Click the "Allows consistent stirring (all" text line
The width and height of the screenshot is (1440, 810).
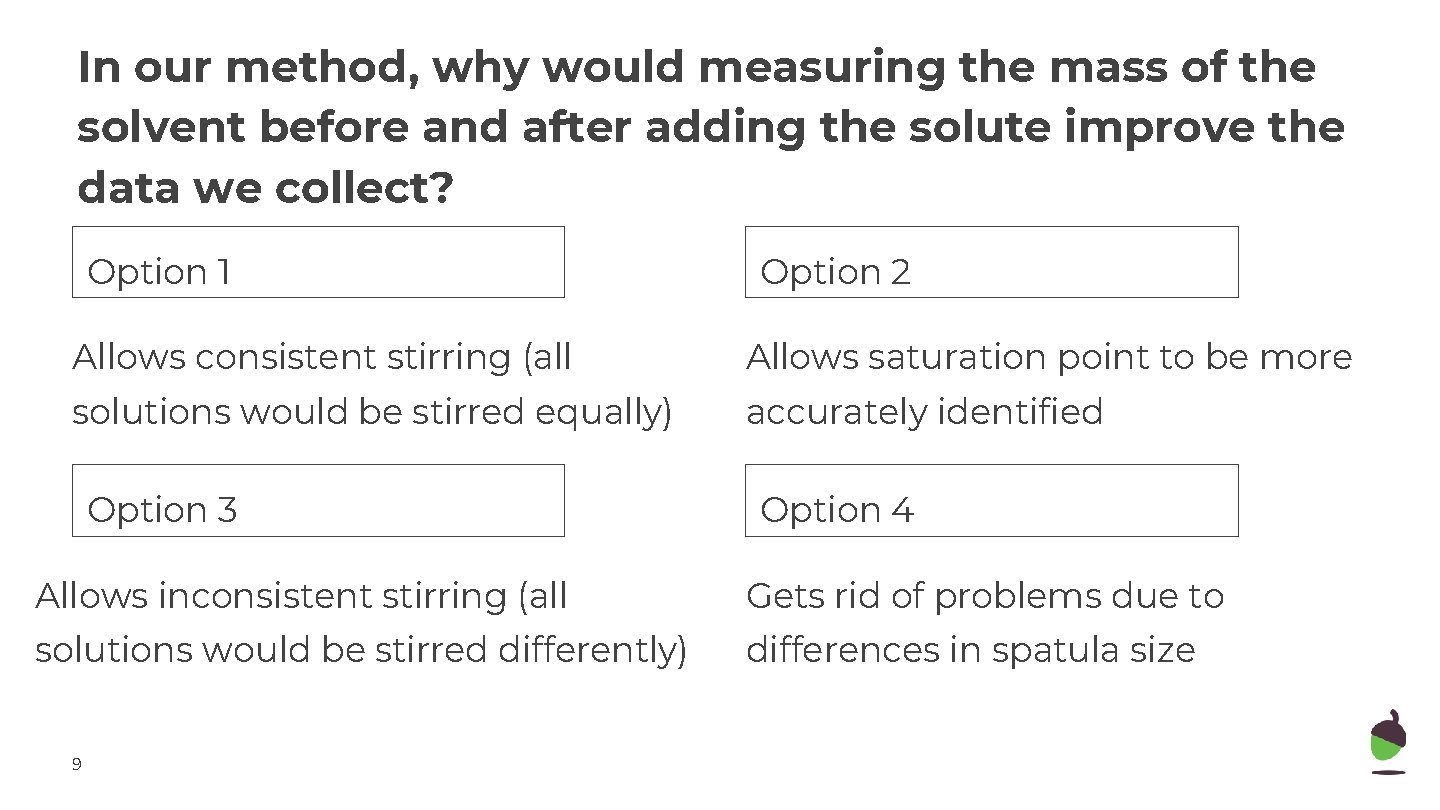coord(321,357)
